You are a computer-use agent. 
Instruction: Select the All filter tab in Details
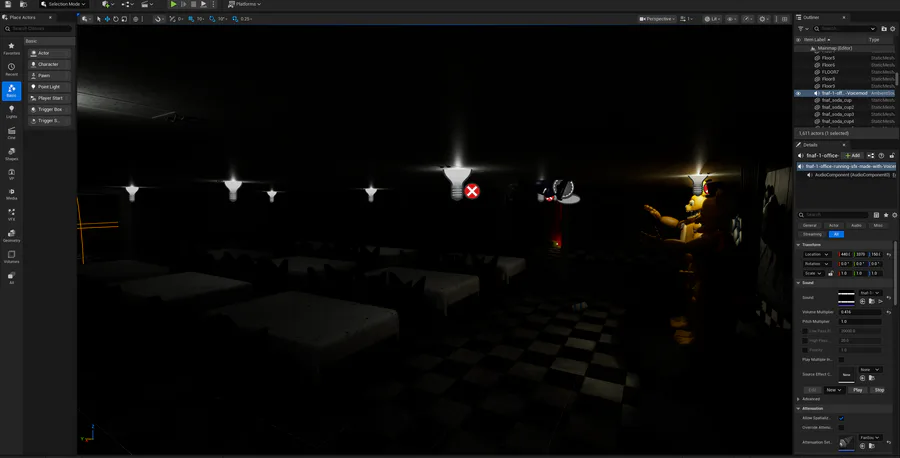pos(836,234)
